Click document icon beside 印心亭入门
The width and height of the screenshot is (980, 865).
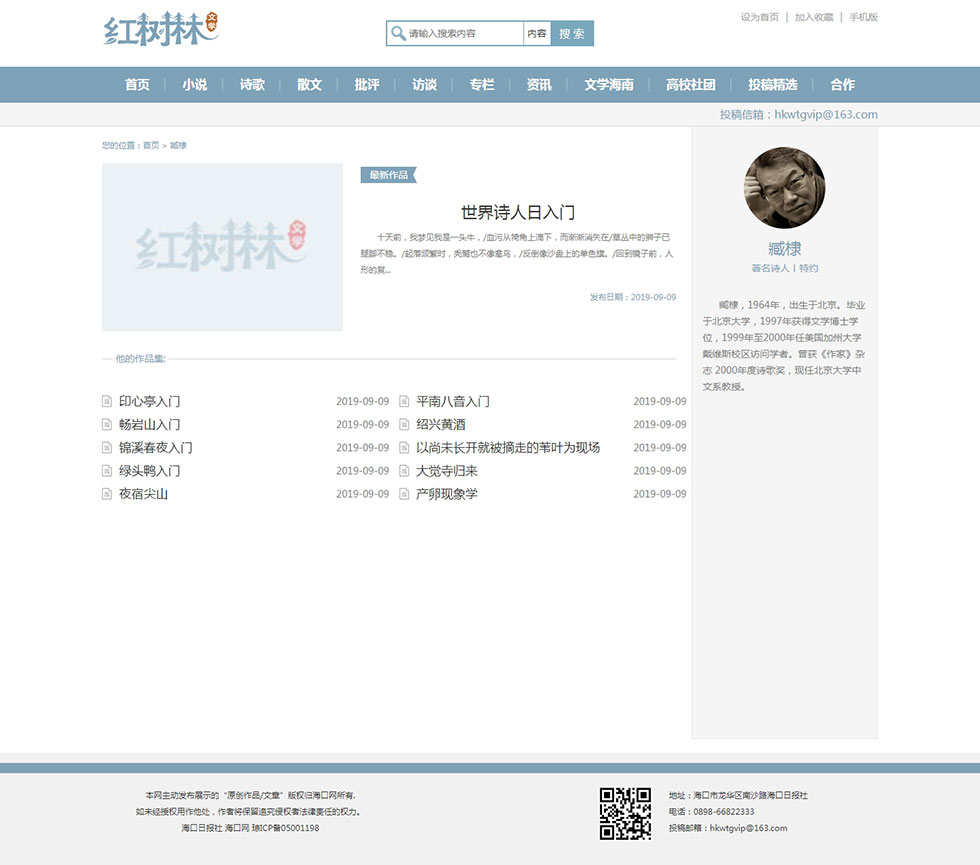tap(107, 401)
